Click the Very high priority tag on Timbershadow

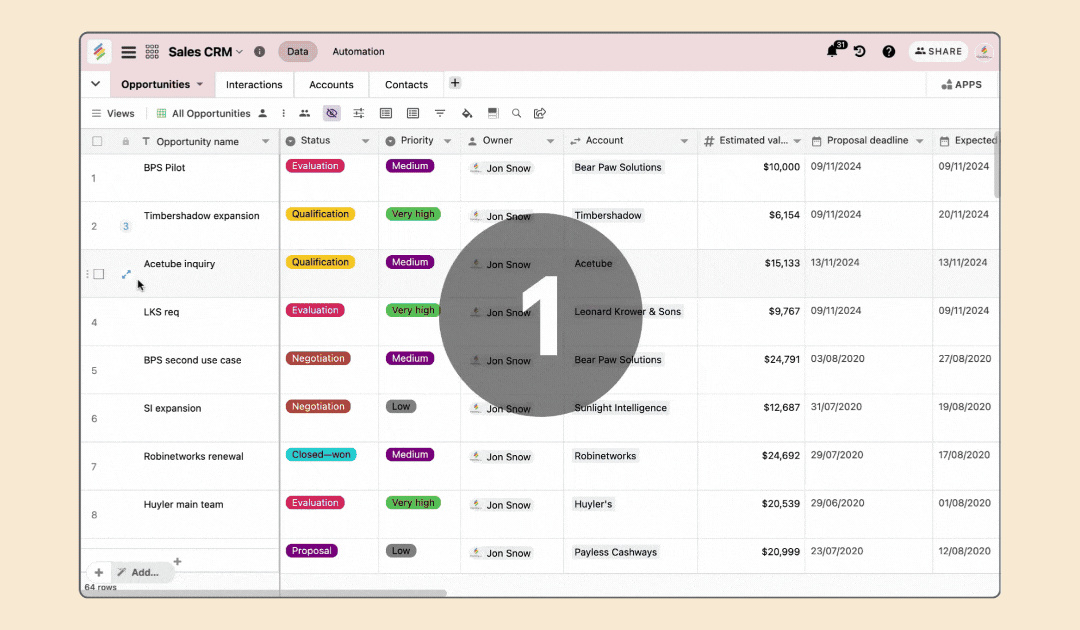coord(413,214)
